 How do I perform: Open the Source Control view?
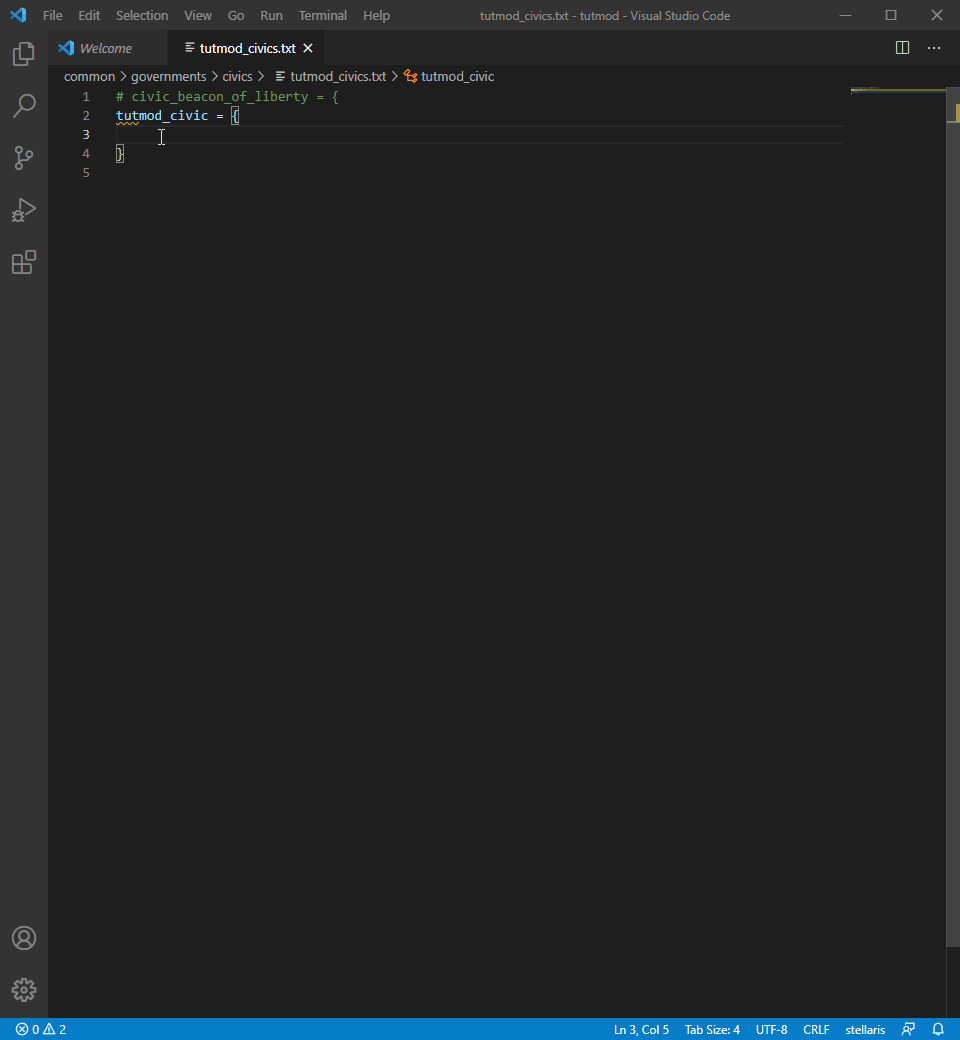pyautogui.click(x=24, y=158)
